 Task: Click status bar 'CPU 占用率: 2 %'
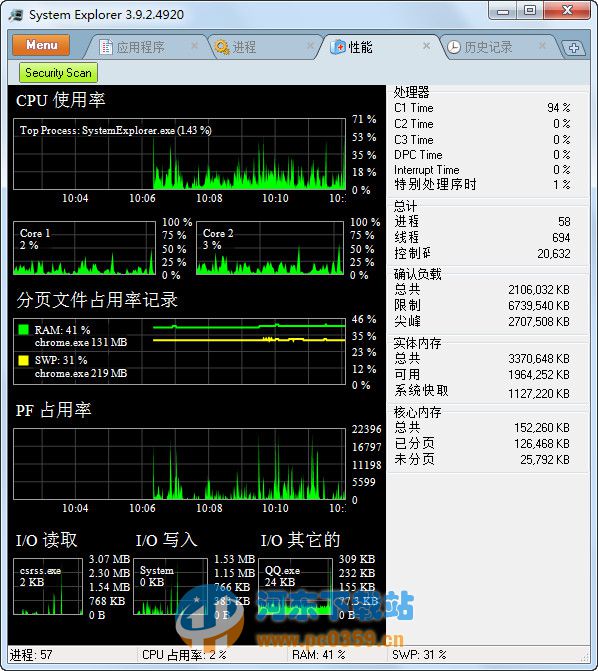184,655
